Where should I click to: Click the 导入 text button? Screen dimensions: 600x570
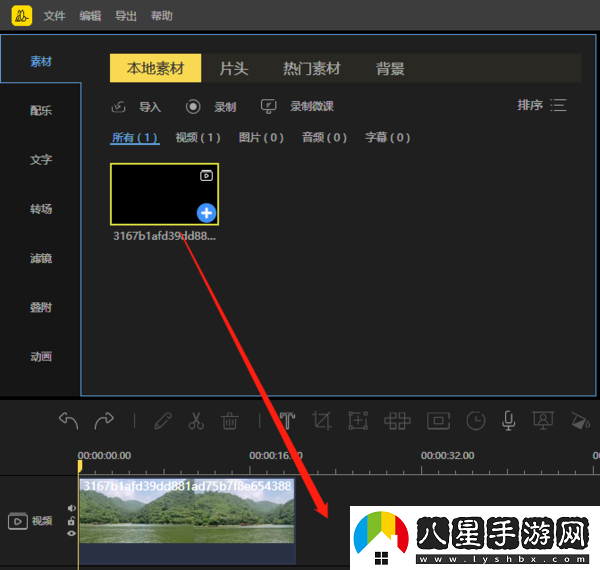(x=150, y=107)
